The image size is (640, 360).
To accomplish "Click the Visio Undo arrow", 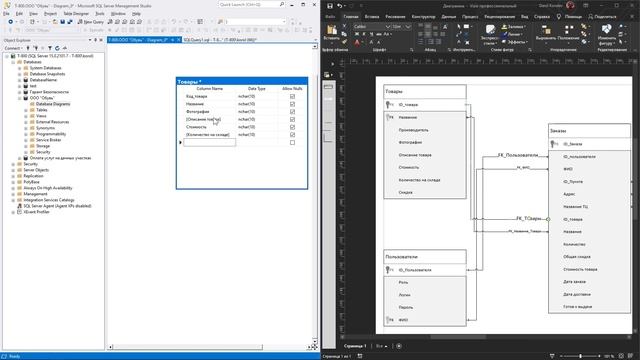I will (339, 6).
